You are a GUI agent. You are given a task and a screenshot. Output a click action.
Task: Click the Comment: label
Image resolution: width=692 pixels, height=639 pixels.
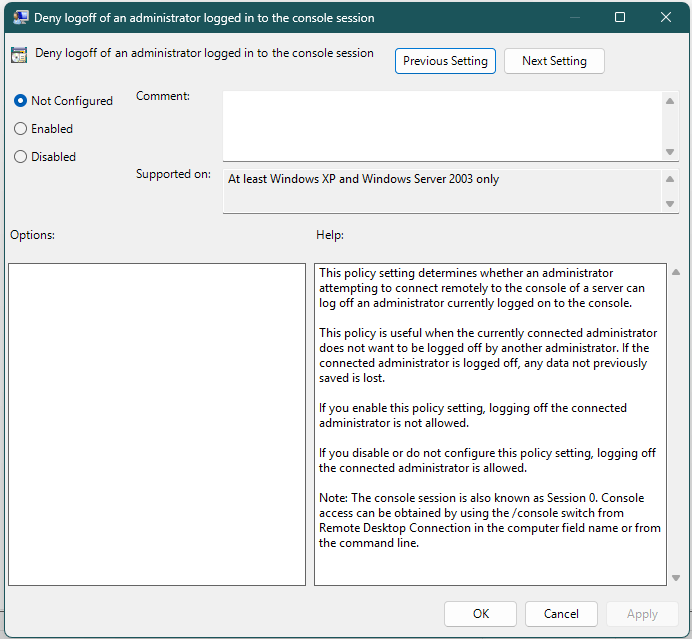click(x=163, y=96)
